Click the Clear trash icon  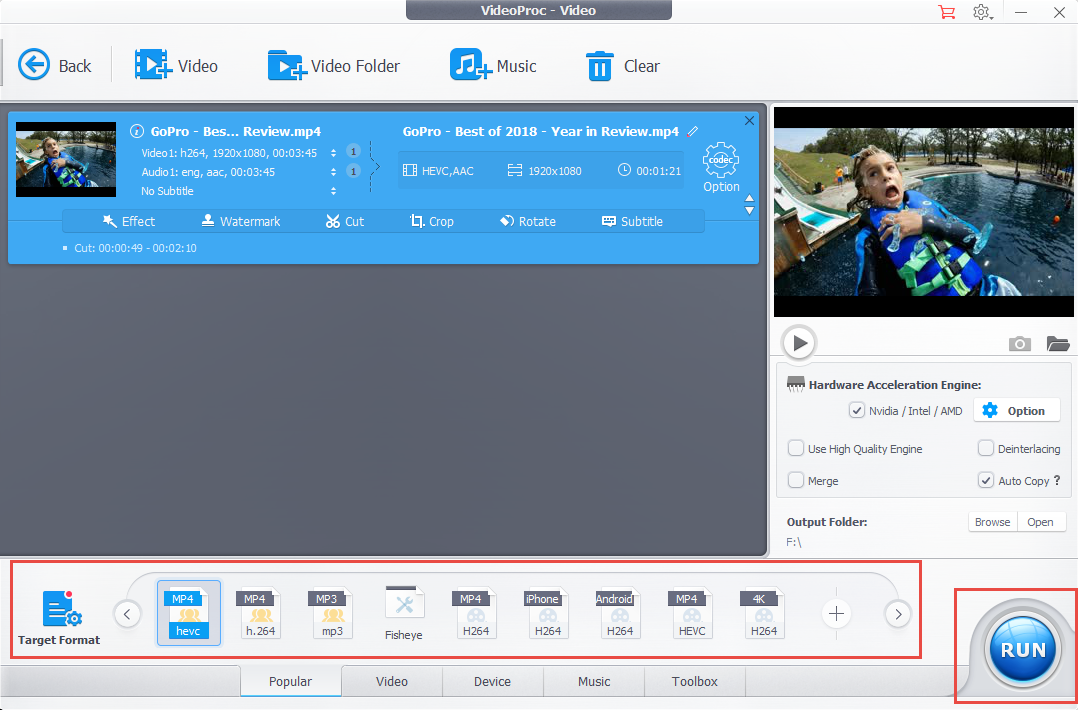tap(600, 66)
